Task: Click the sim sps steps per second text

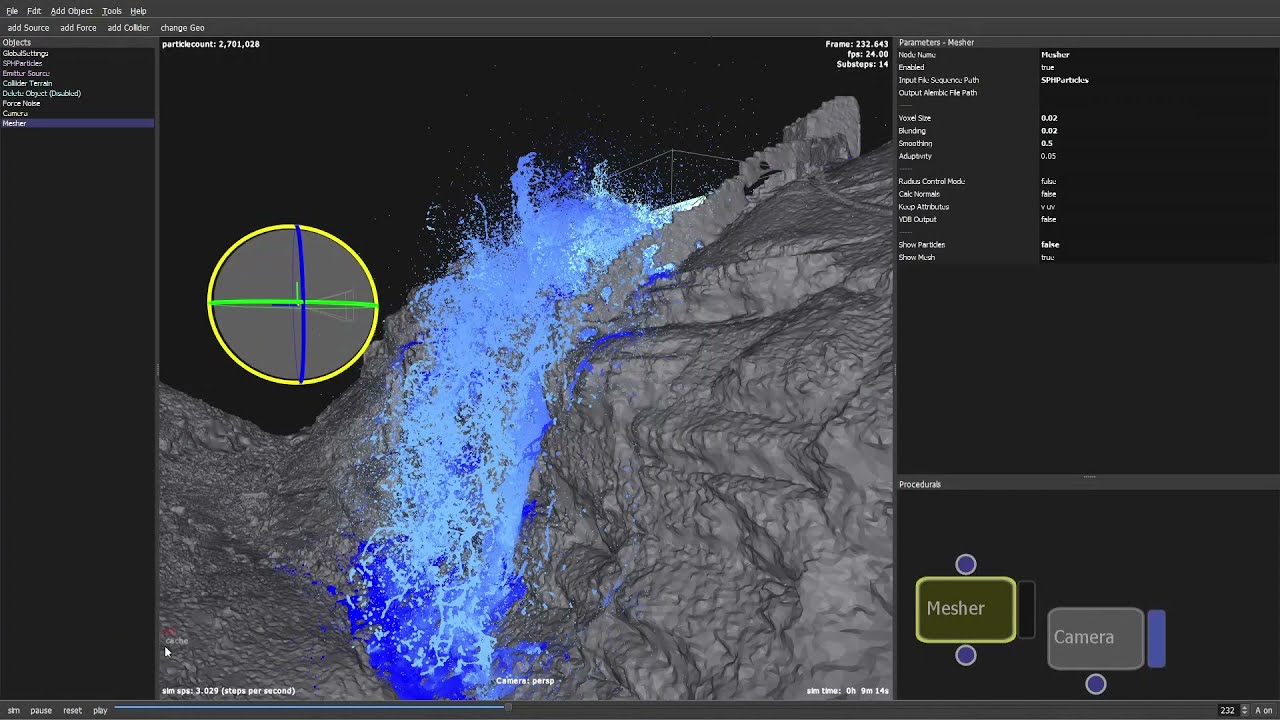Action: coord(228,691)
